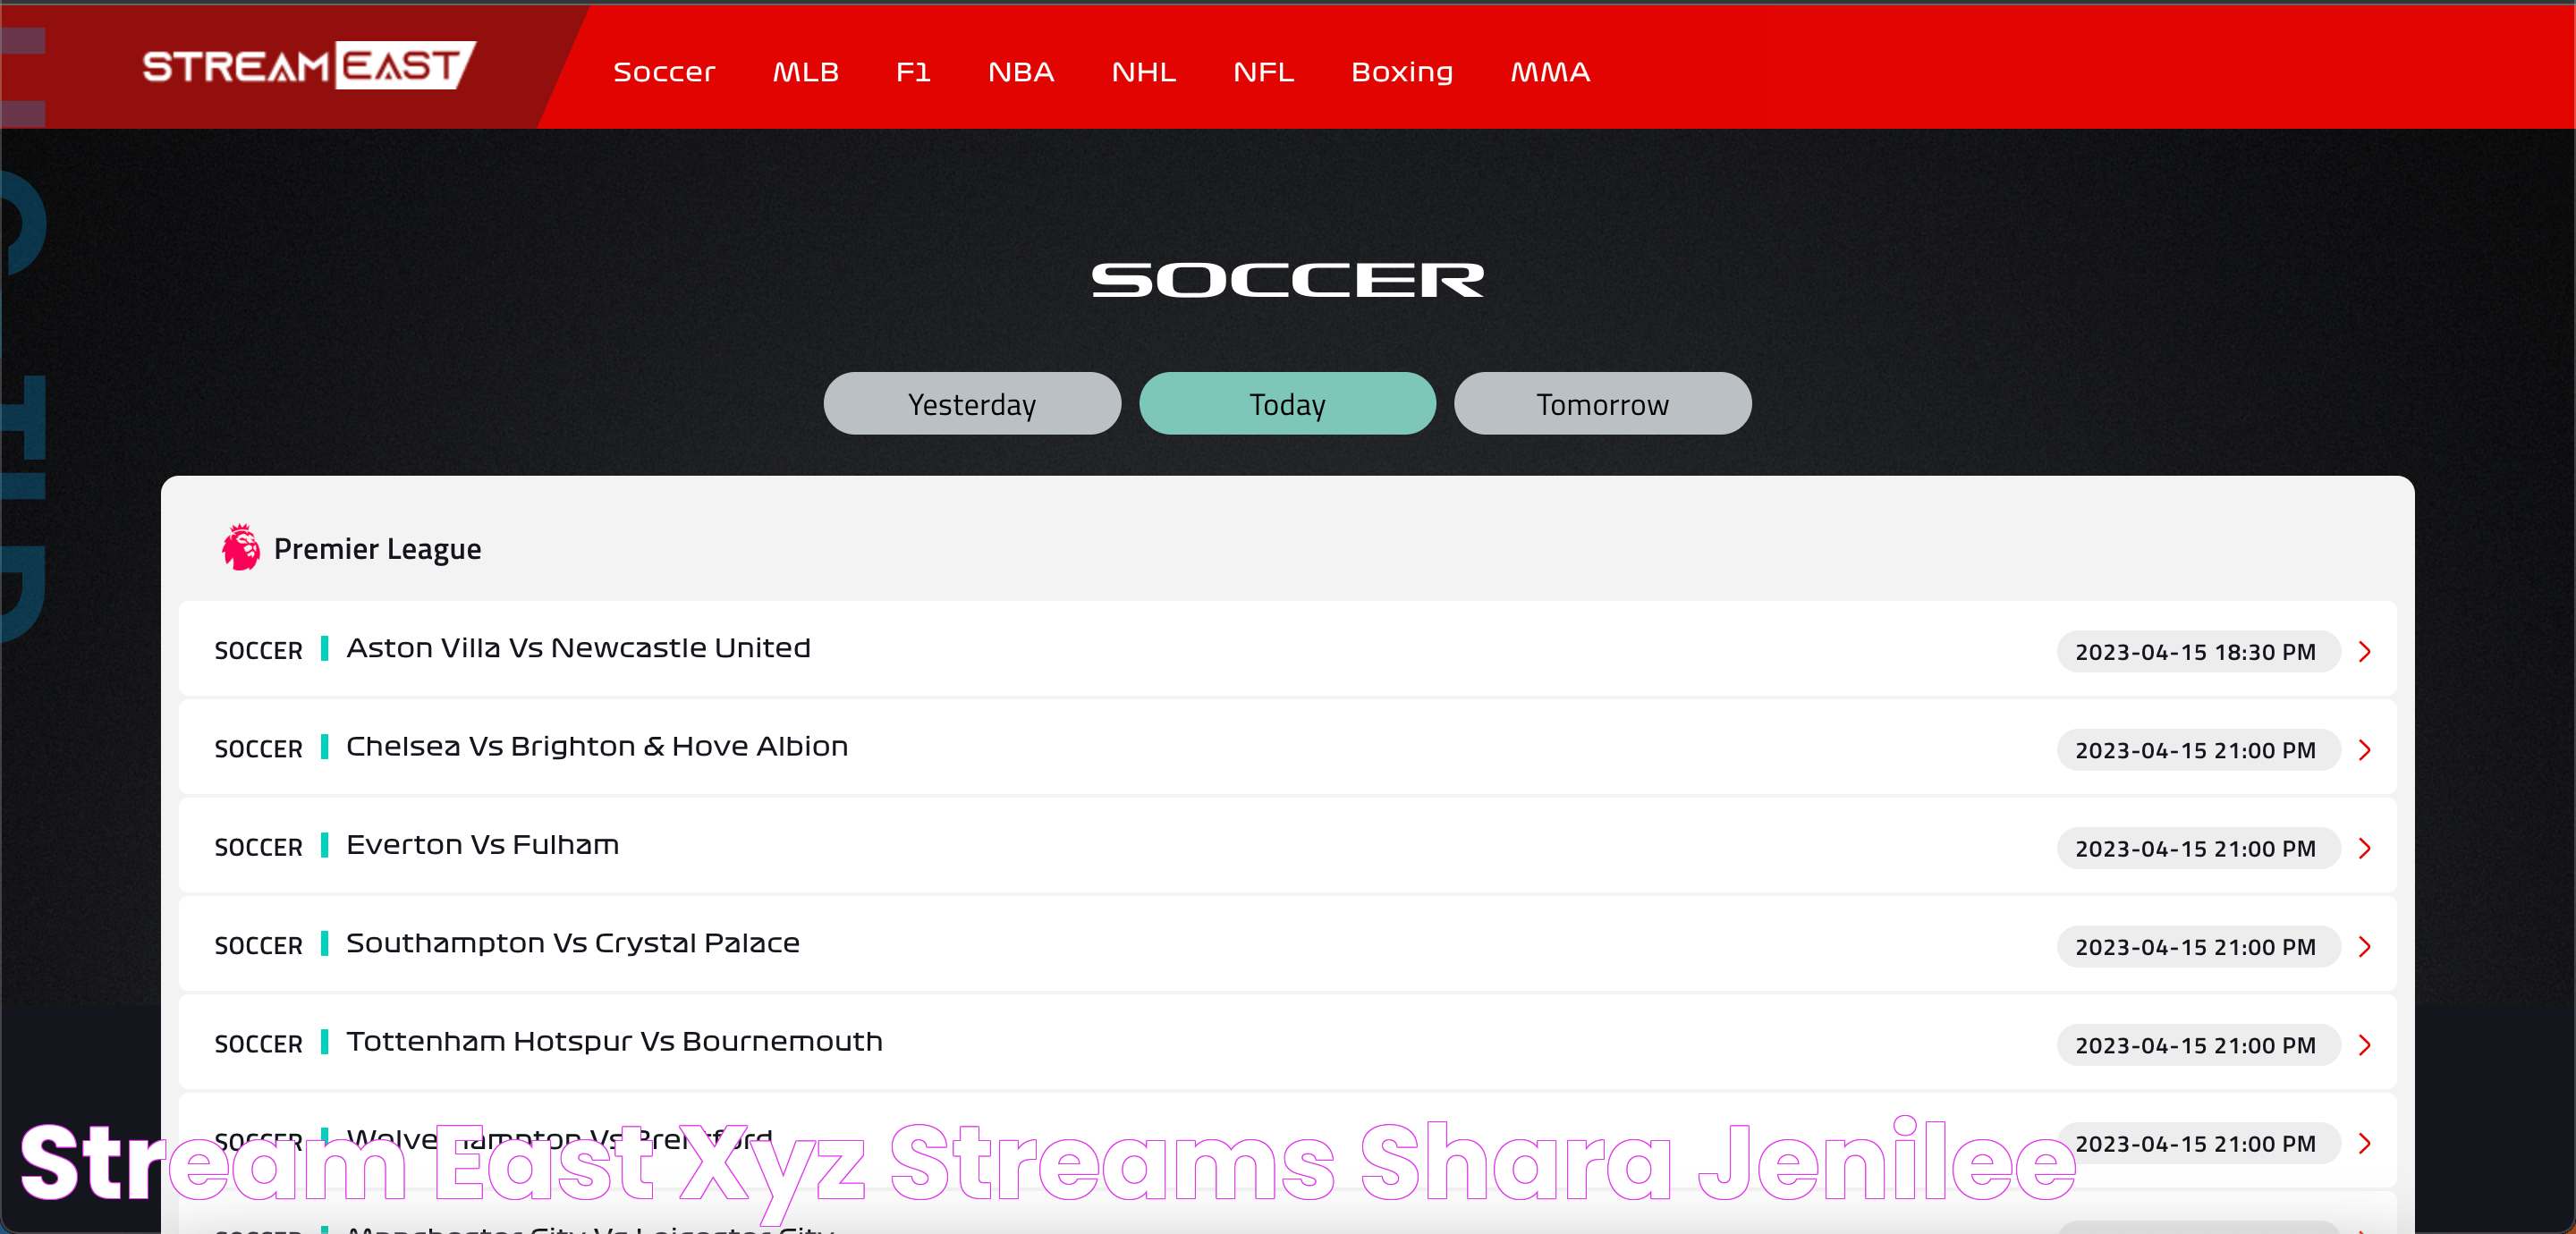2576x1234 pixels.
Task: Click Southampton Vs Crystal Palace row
Action: click(x=1290, y=943)
